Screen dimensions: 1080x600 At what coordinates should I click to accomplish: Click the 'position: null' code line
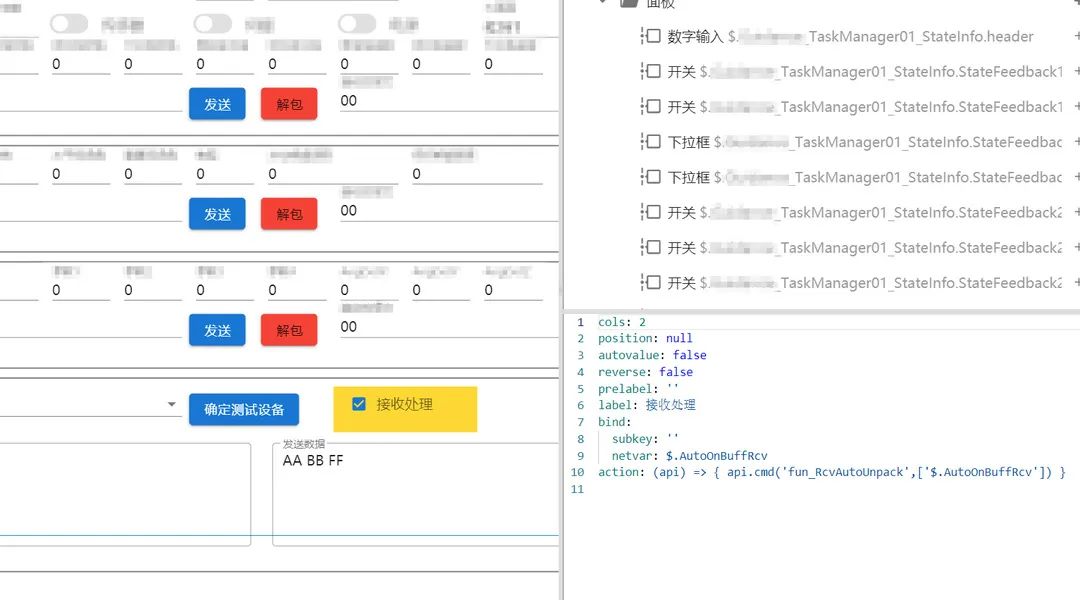(x=645, y=338)
